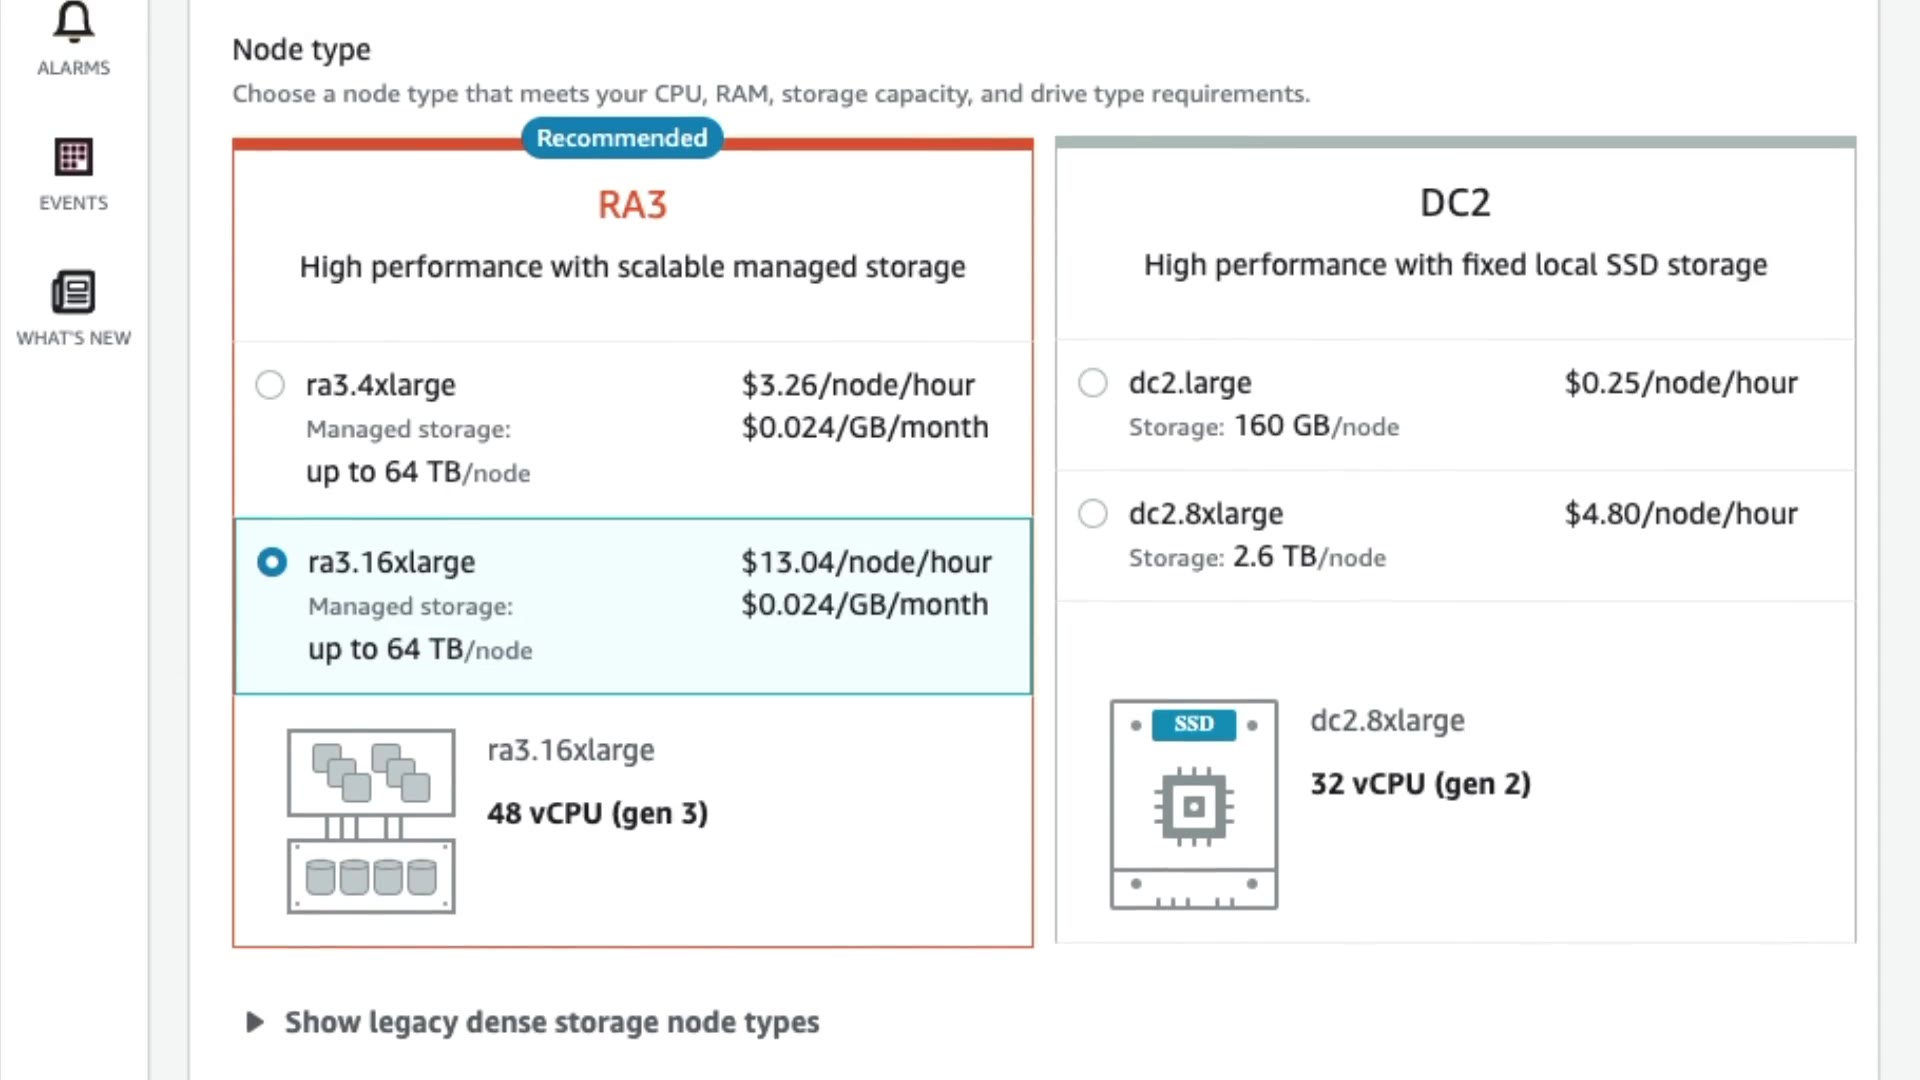This screenshot has height=1080, width=1920.
Task: Open the What's New newspaper icon
Action: click(73, 292)
